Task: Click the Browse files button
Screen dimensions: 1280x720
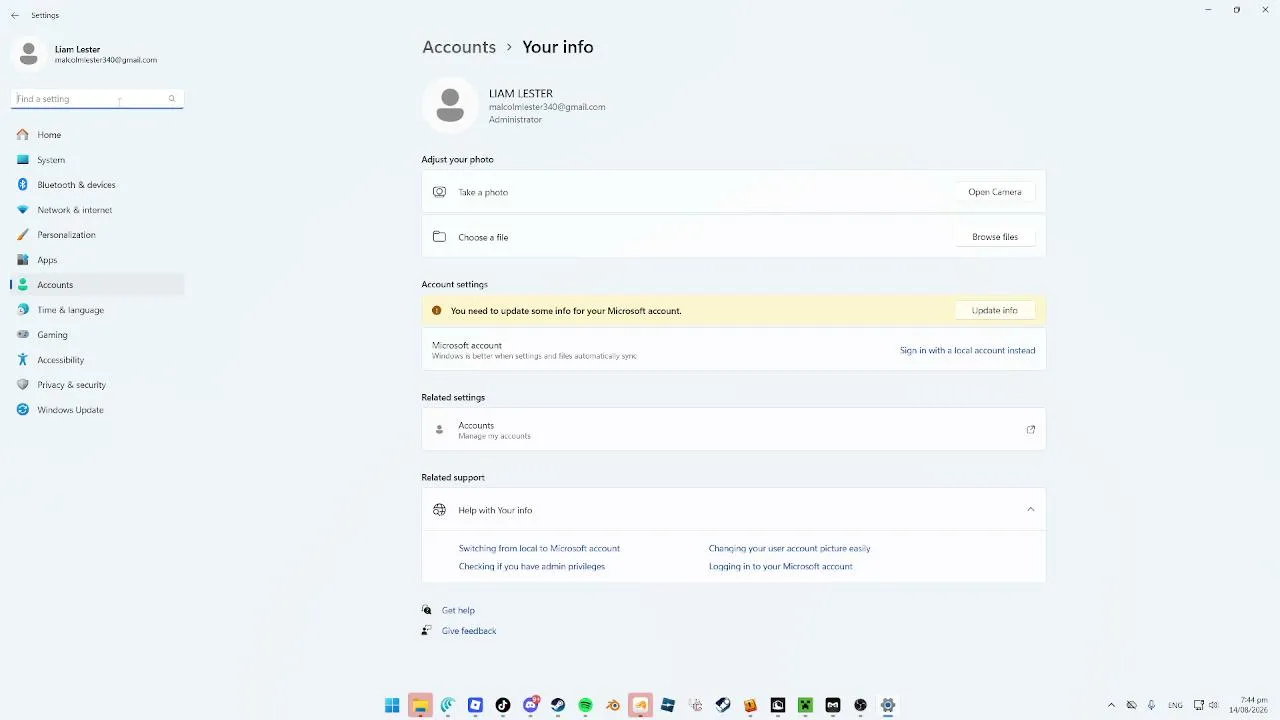Action: [x=995, y=237]
